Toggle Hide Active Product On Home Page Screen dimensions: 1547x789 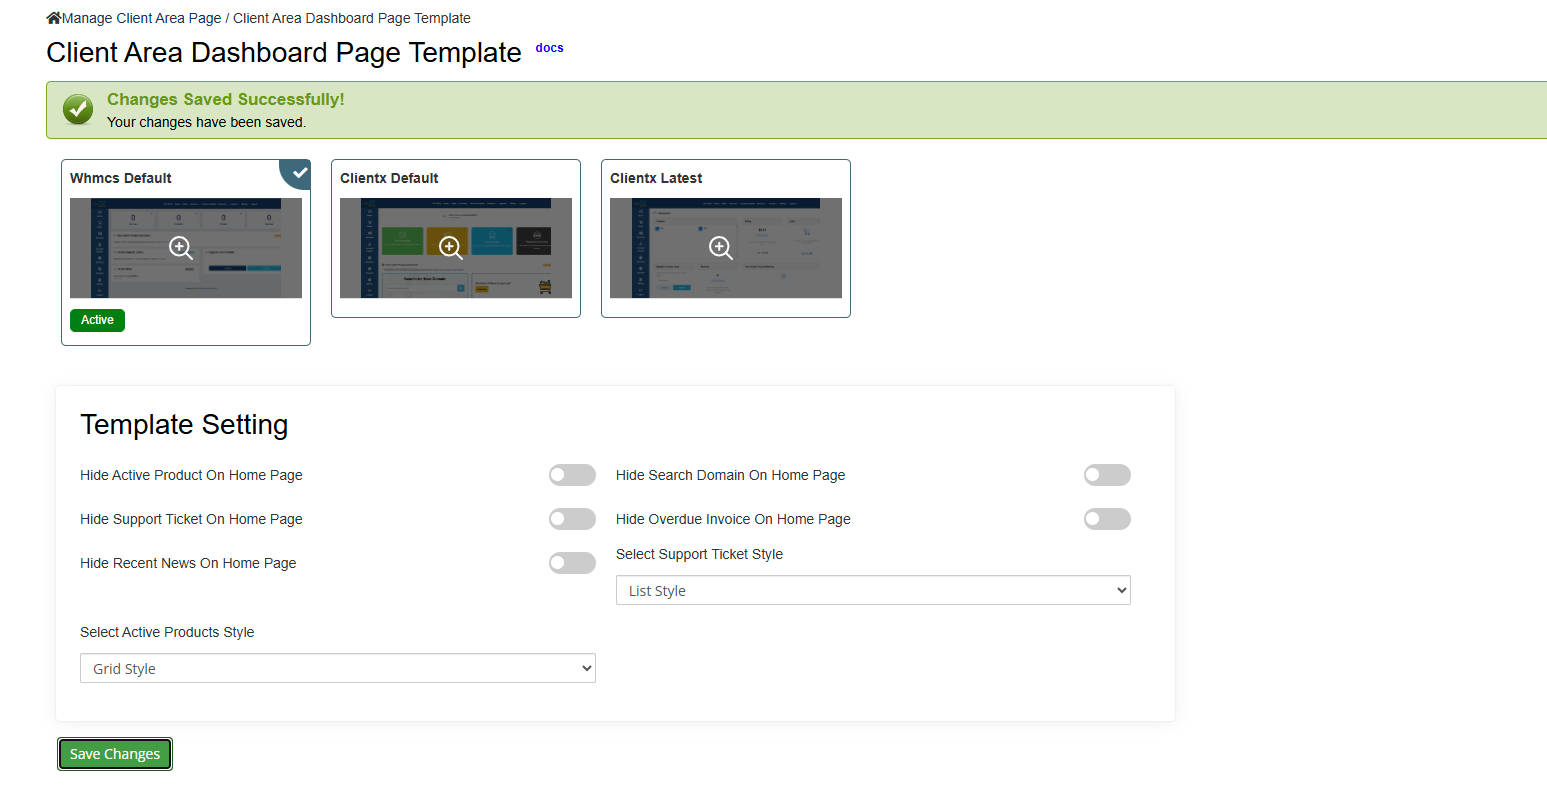point(572,475)
